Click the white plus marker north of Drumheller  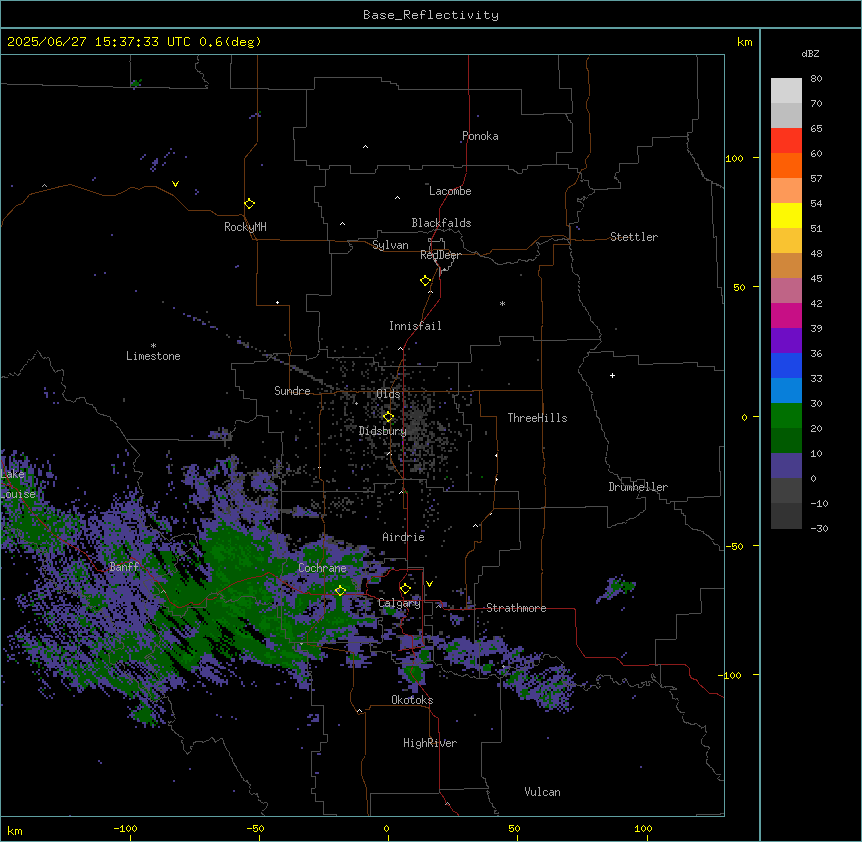[612, 375]
